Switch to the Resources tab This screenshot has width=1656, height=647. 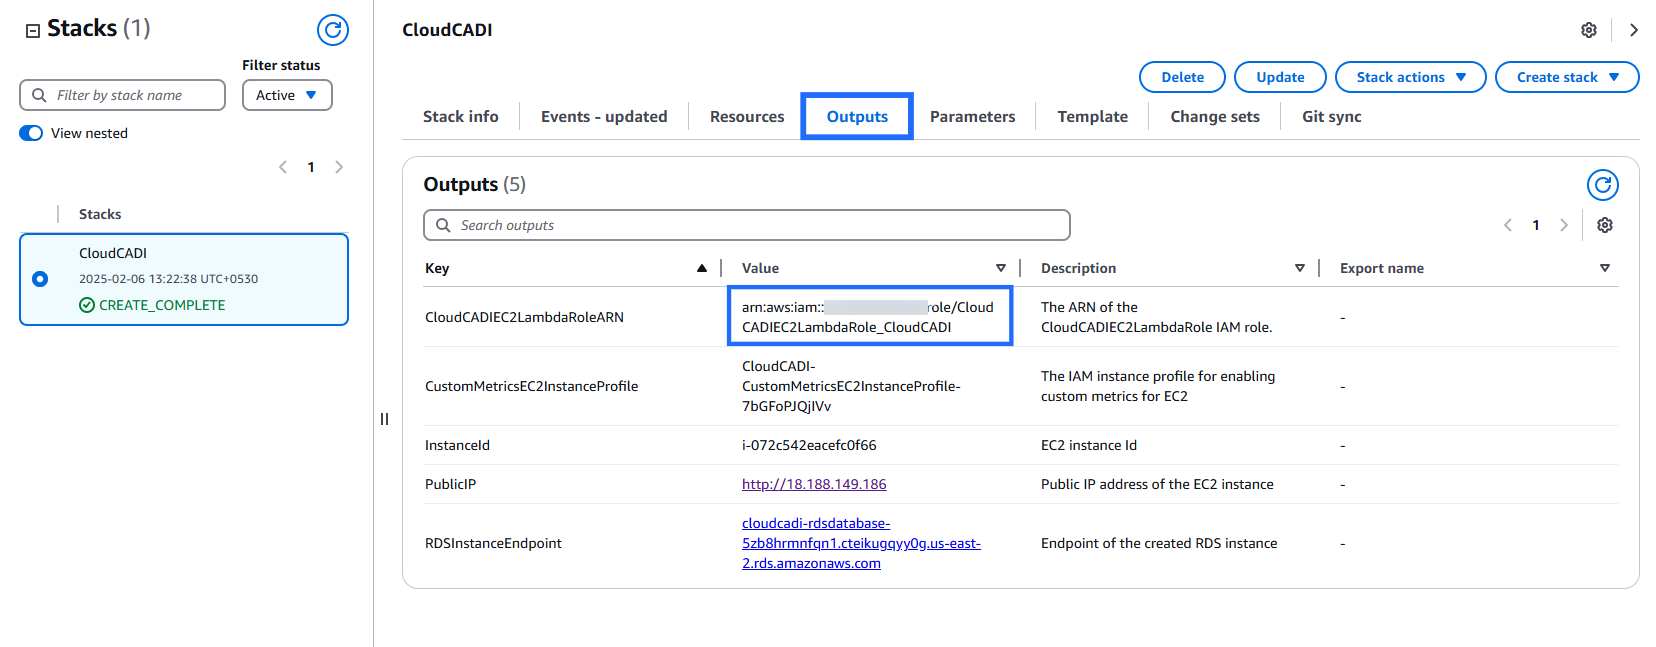click(x=746, y=117)
